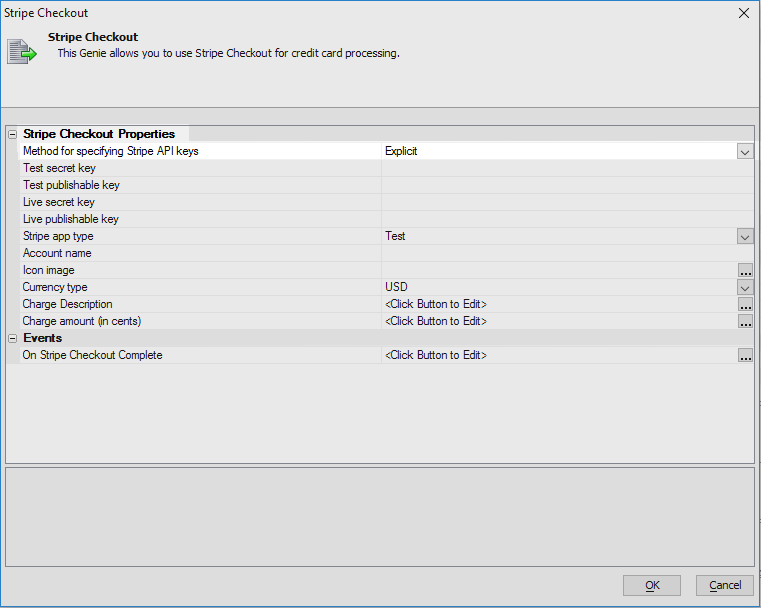761x608 pixels.
Task: Click the 'Explicit' value
Action: pos(401,151)
